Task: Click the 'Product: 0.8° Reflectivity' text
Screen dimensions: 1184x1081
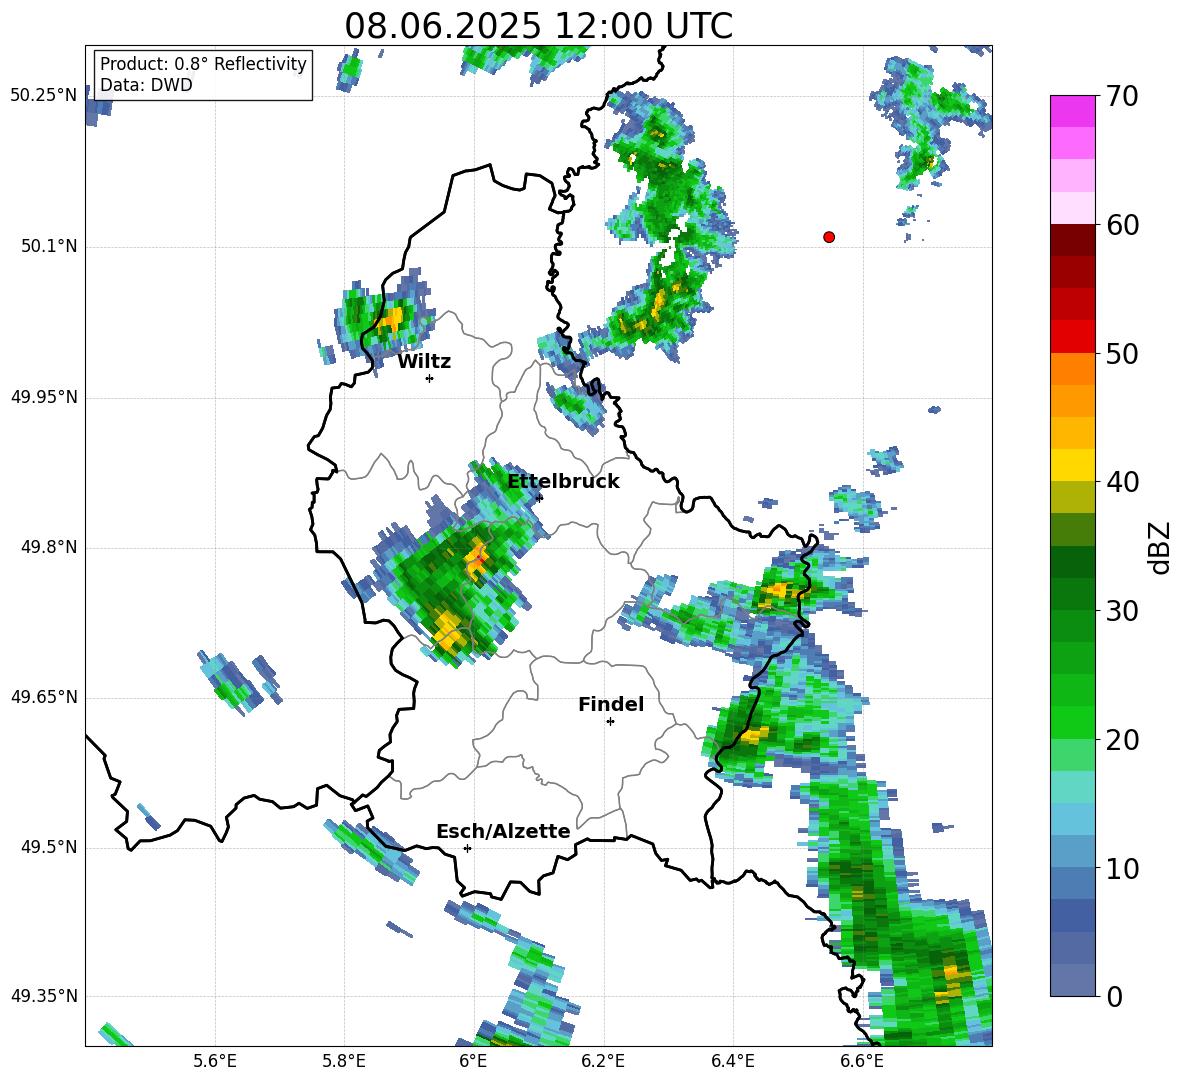Action: (x=203, y=63)
